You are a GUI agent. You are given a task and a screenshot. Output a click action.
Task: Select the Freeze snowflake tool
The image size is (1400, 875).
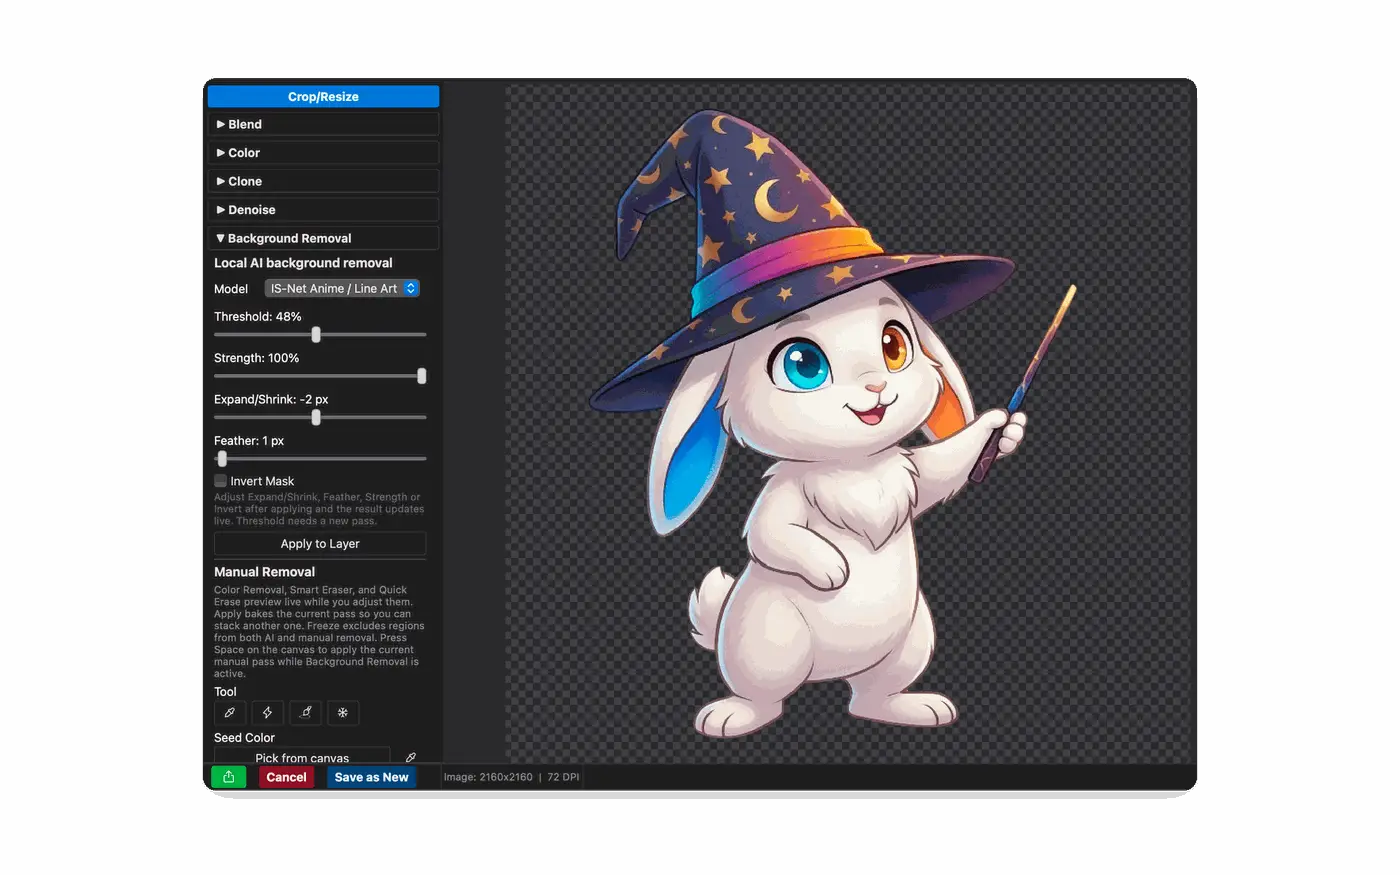pos(343,713)
